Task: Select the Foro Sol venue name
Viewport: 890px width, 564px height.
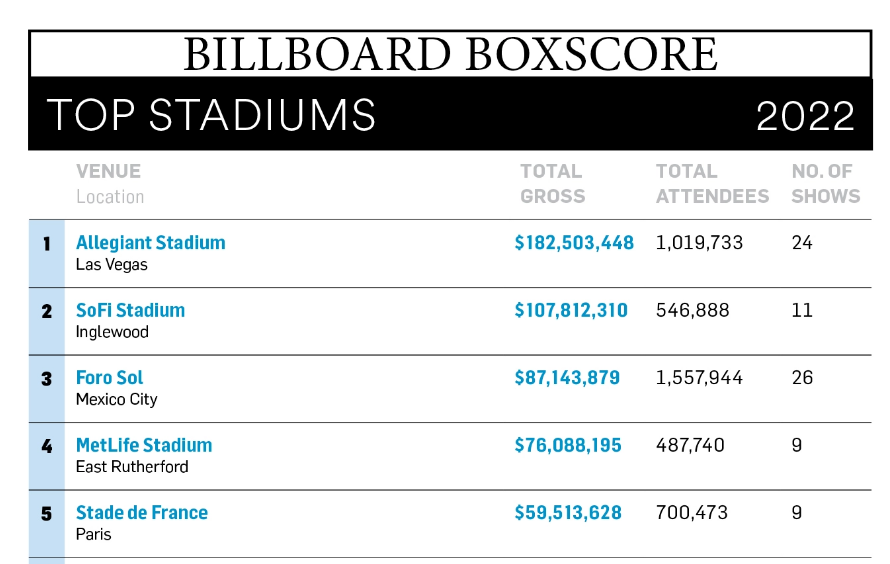Action: pos(109,378)
